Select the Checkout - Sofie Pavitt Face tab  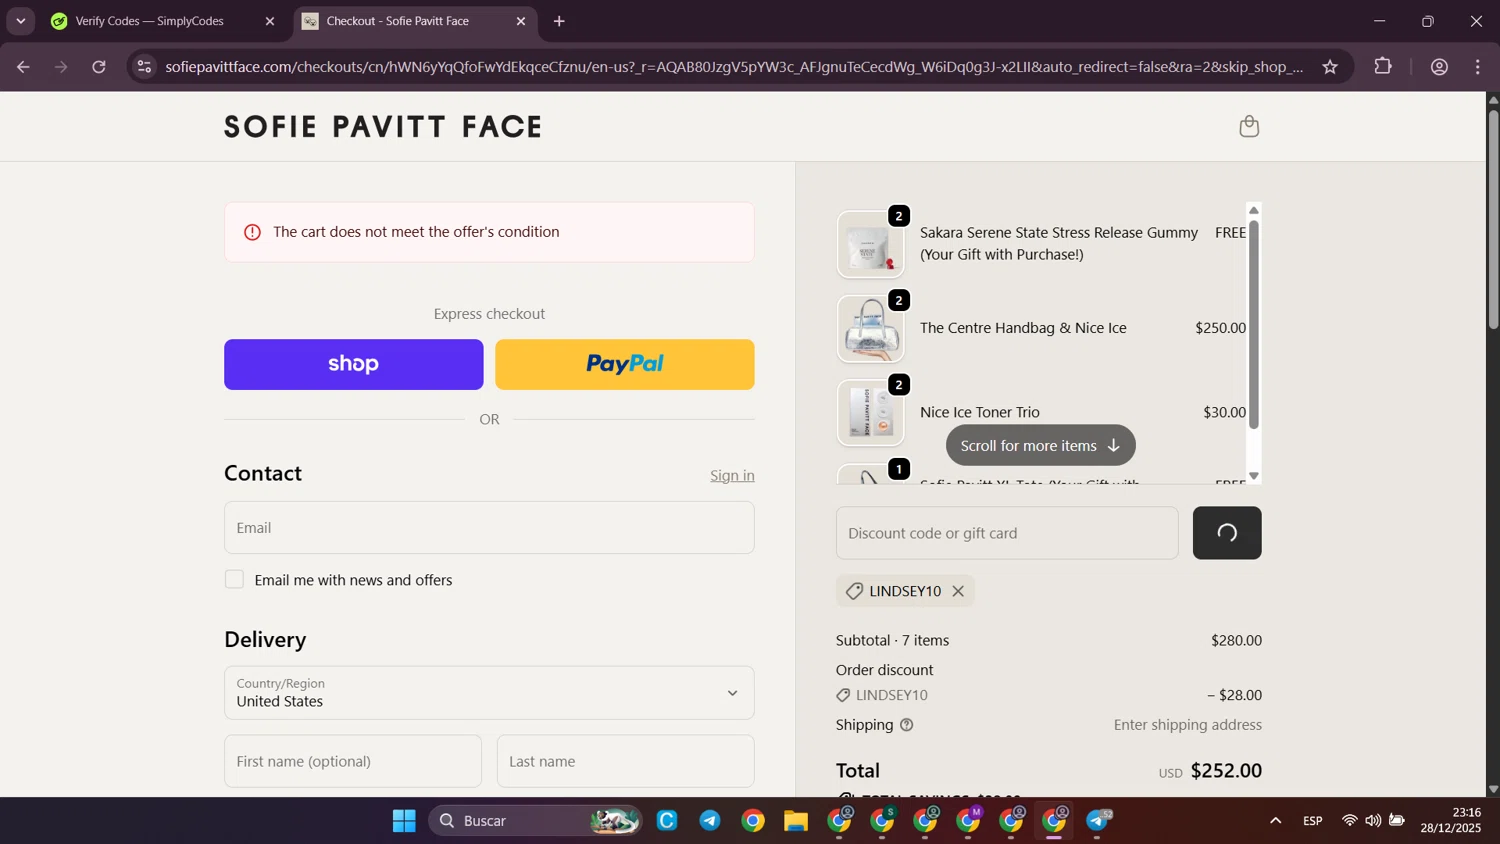pos(415,21)
